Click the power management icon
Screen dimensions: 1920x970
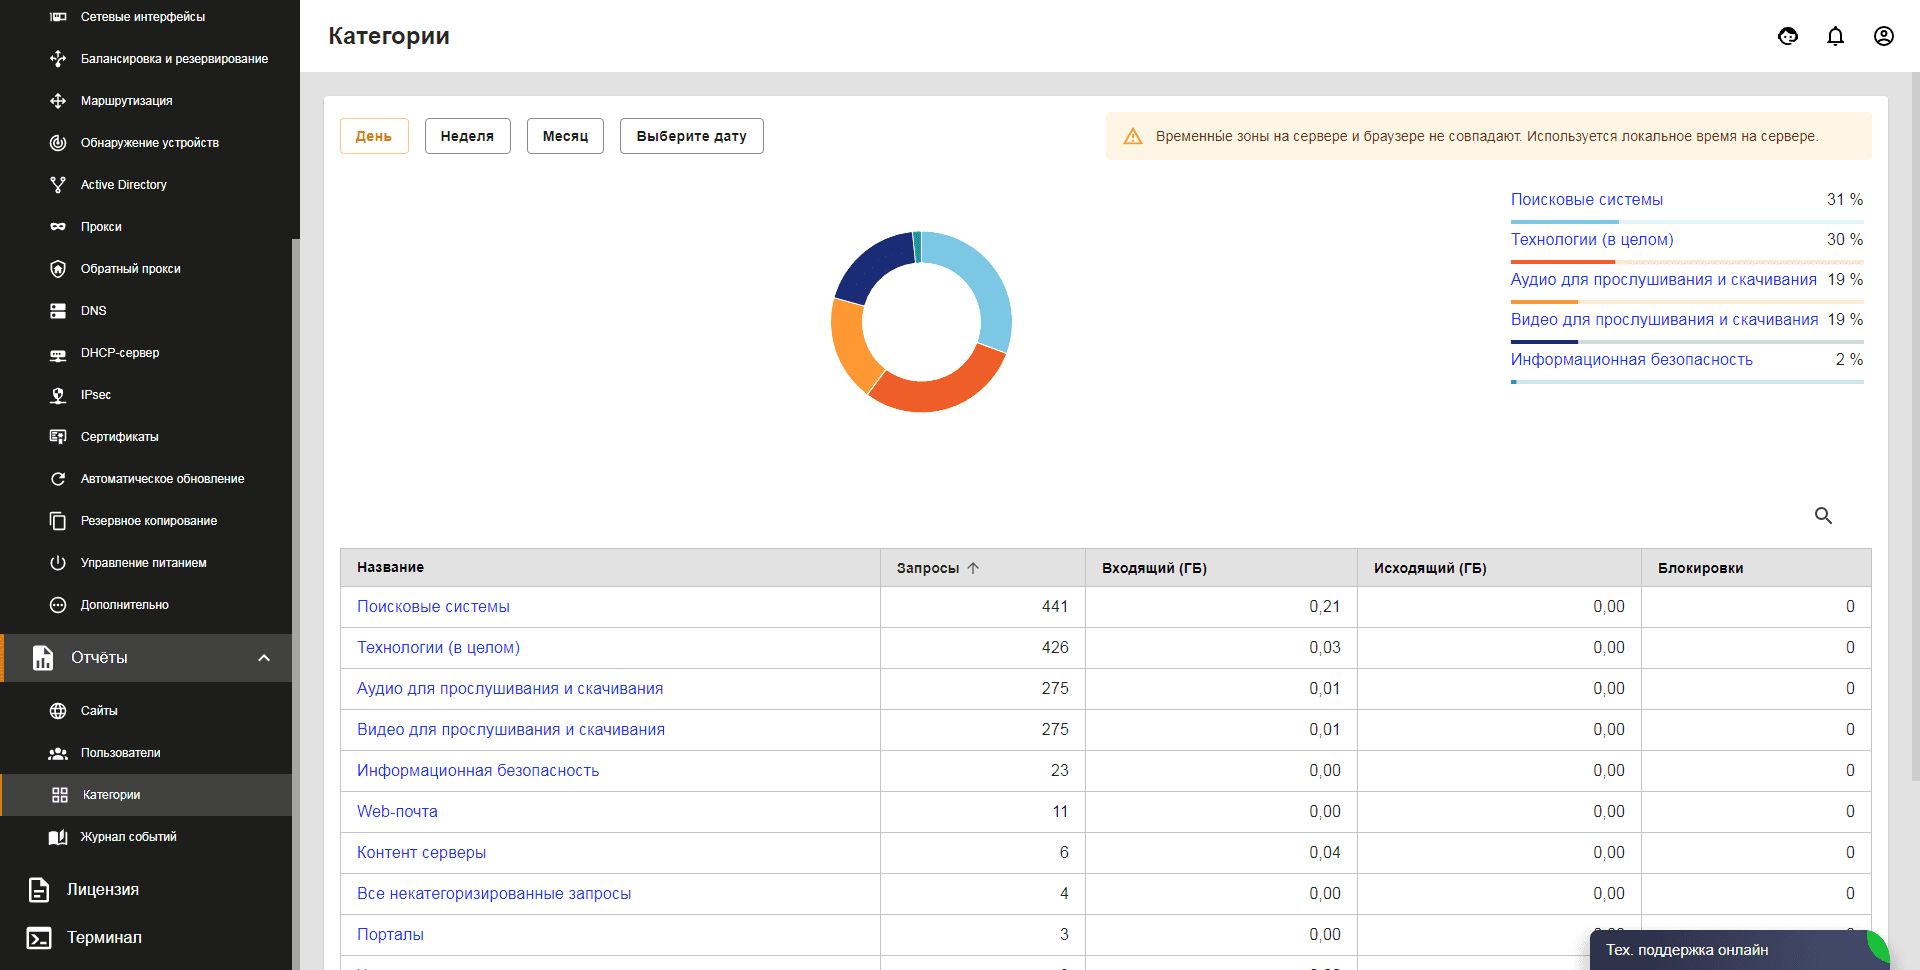[x=58, y=563]
